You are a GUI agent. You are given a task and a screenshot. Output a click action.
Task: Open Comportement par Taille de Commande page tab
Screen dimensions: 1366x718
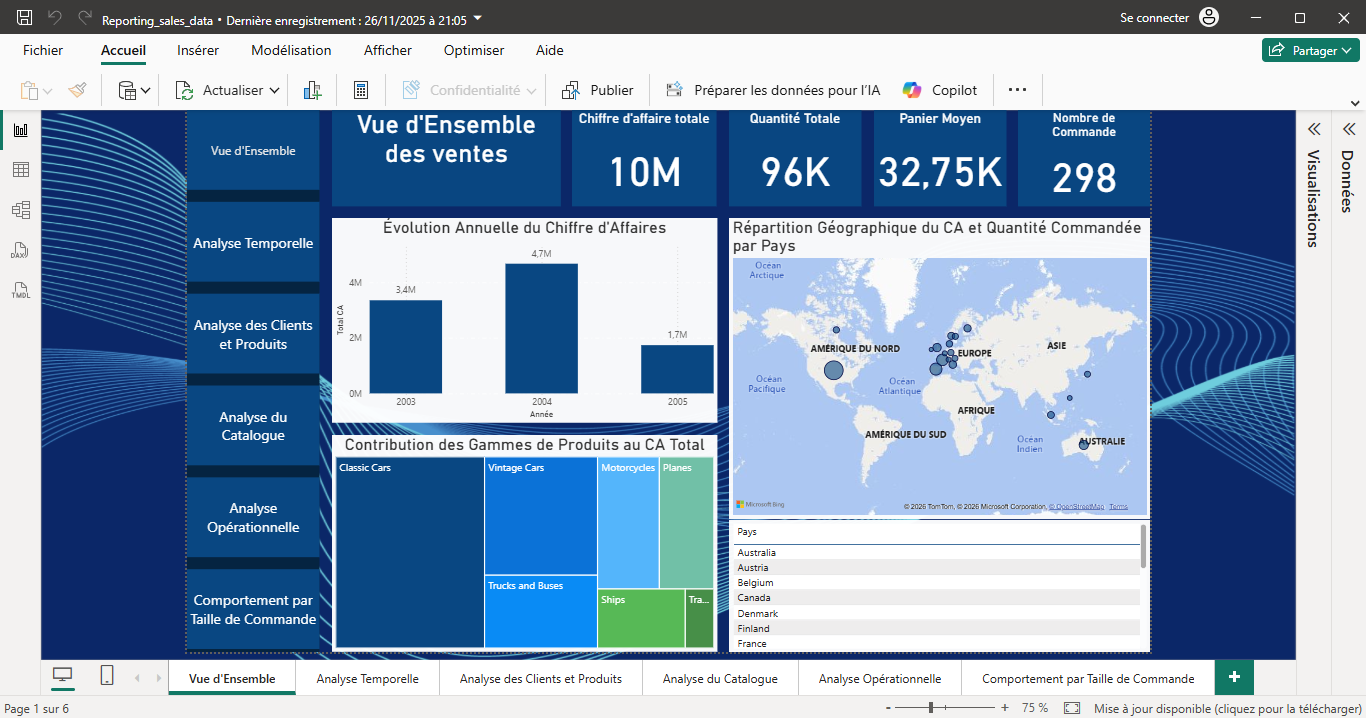[1088, 678]
